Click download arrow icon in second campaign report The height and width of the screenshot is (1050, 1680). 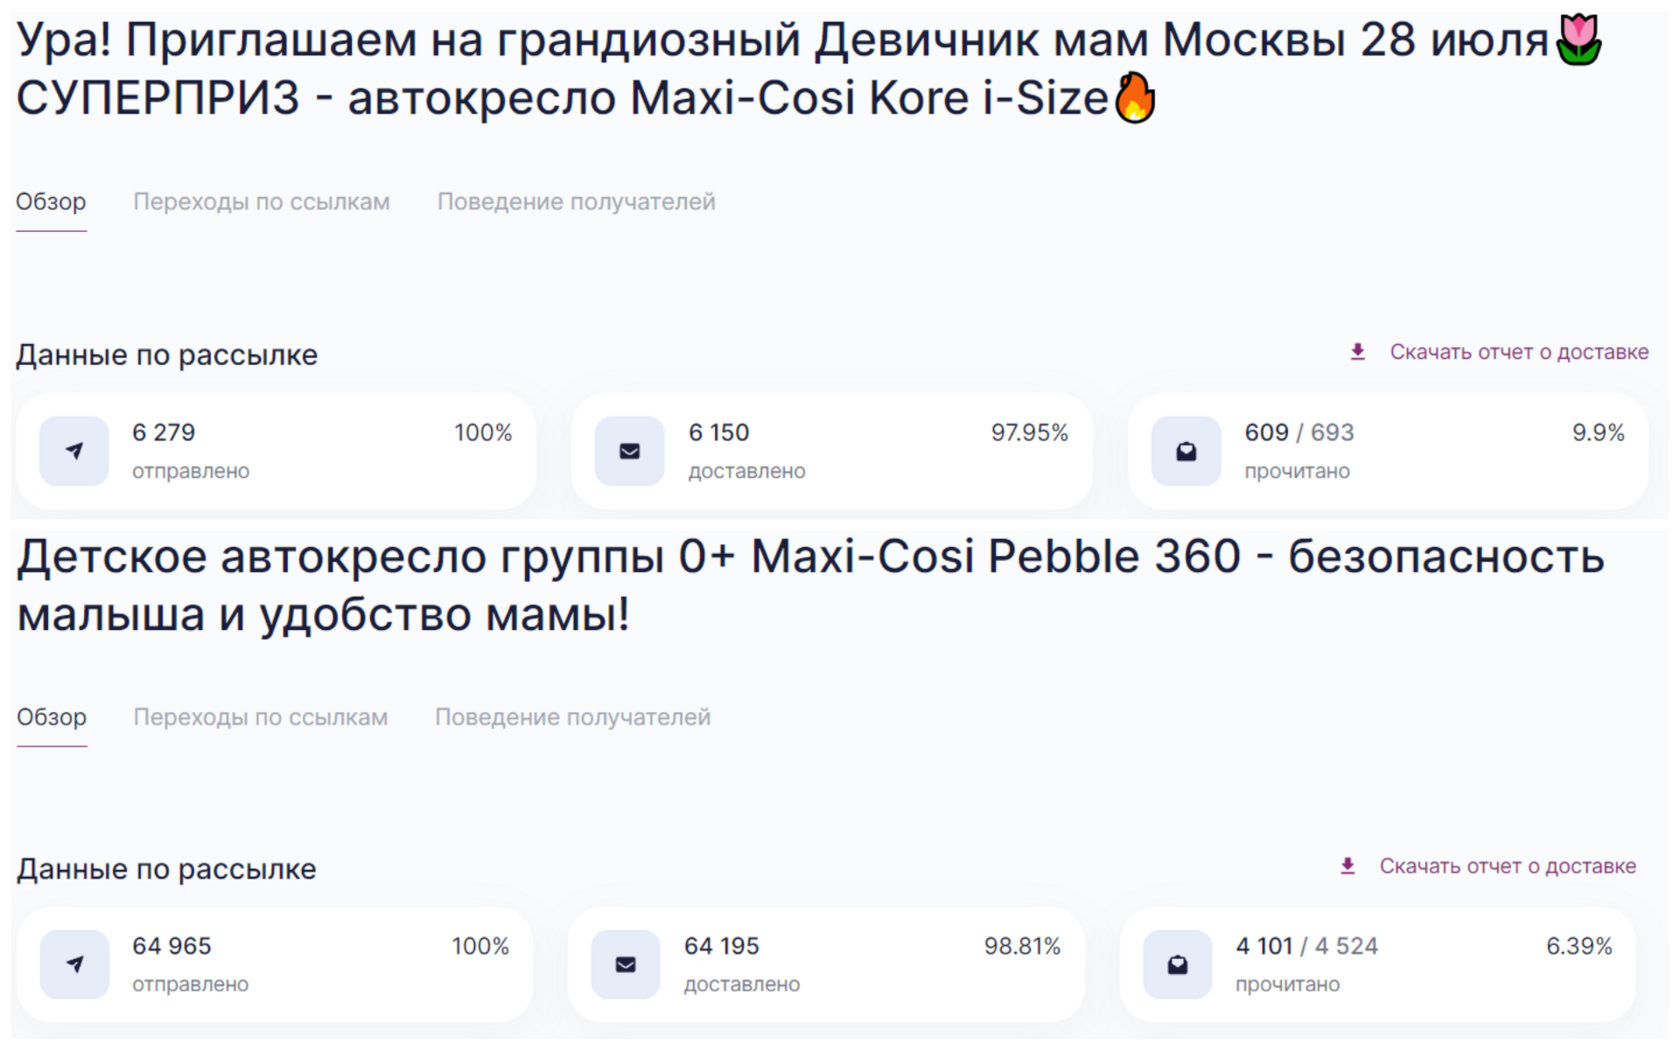[1347, 866]
